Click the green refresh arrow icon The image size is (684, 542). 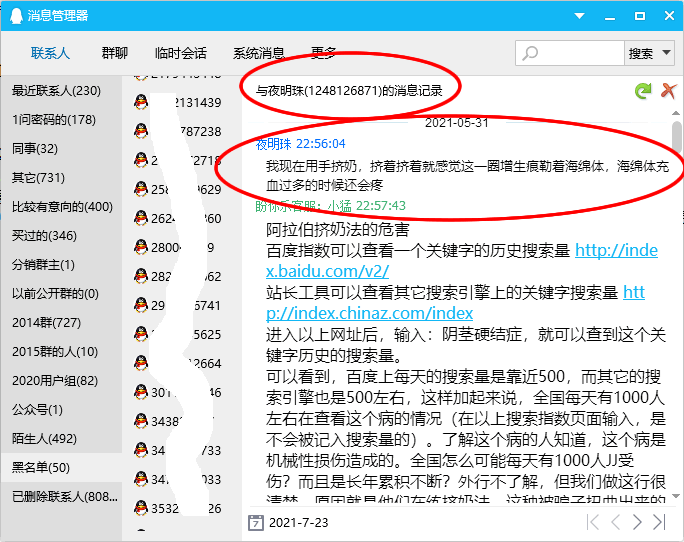643,90
